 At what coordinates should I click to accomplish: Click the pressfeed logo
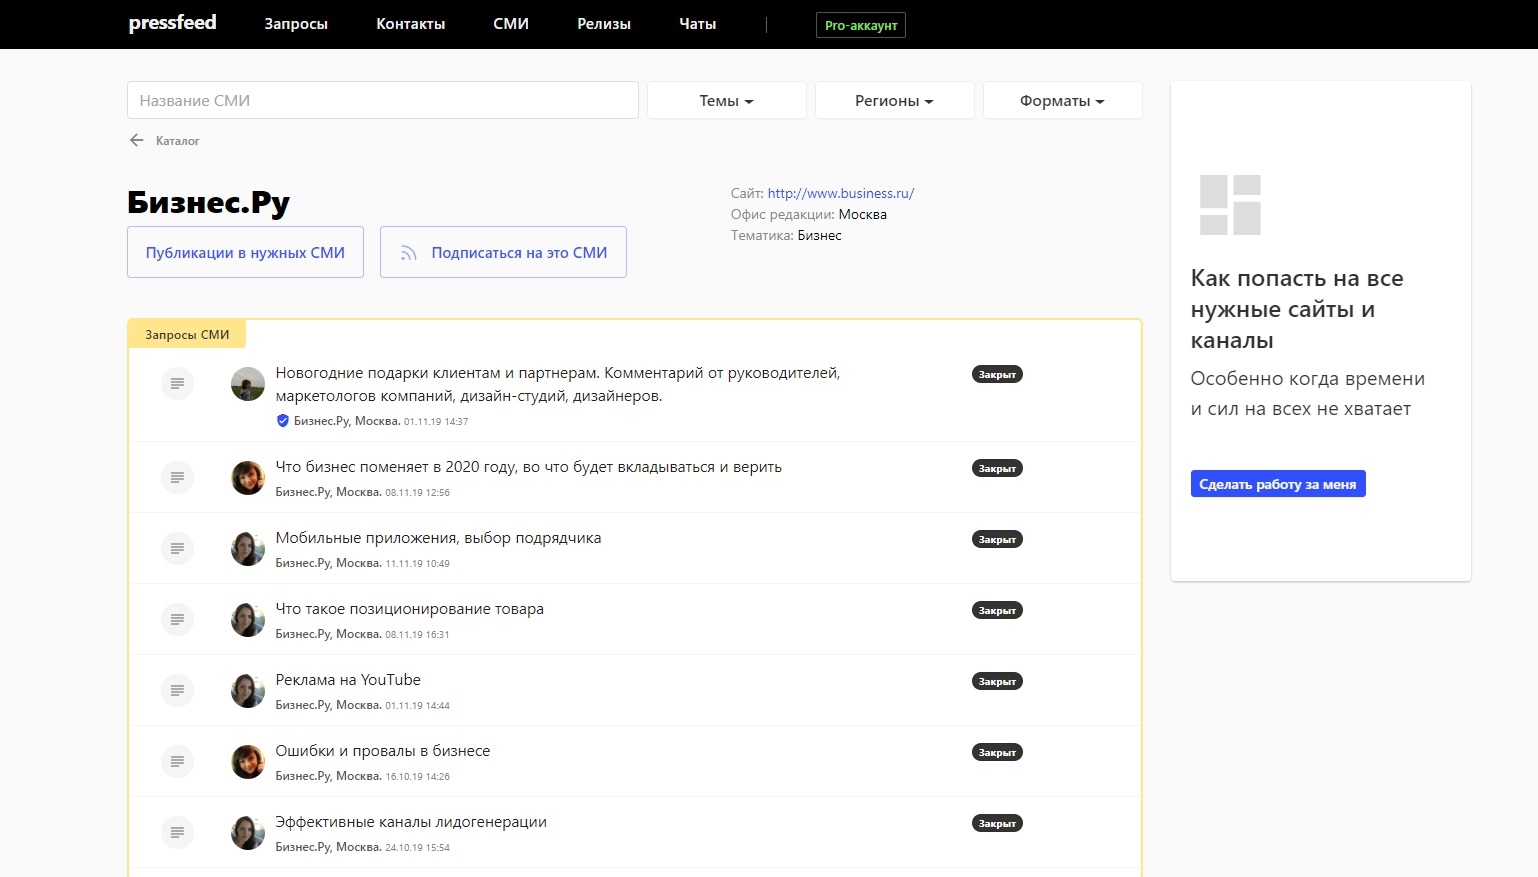point(172,23)
